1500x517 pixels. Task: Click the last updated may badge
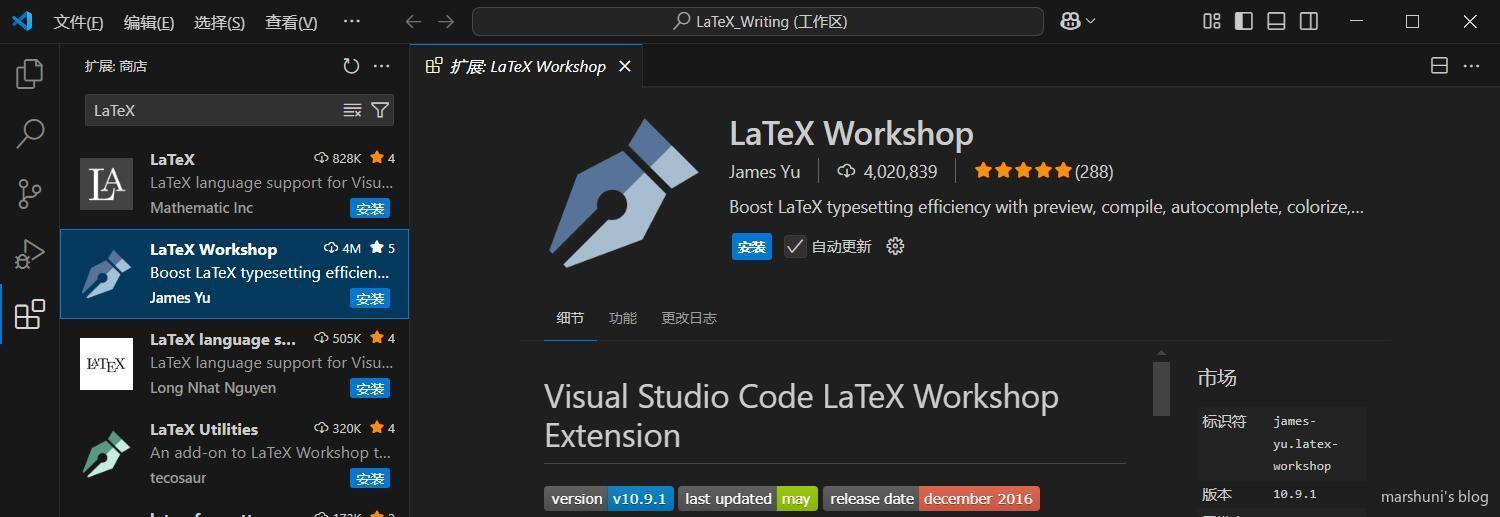(748, 499)
